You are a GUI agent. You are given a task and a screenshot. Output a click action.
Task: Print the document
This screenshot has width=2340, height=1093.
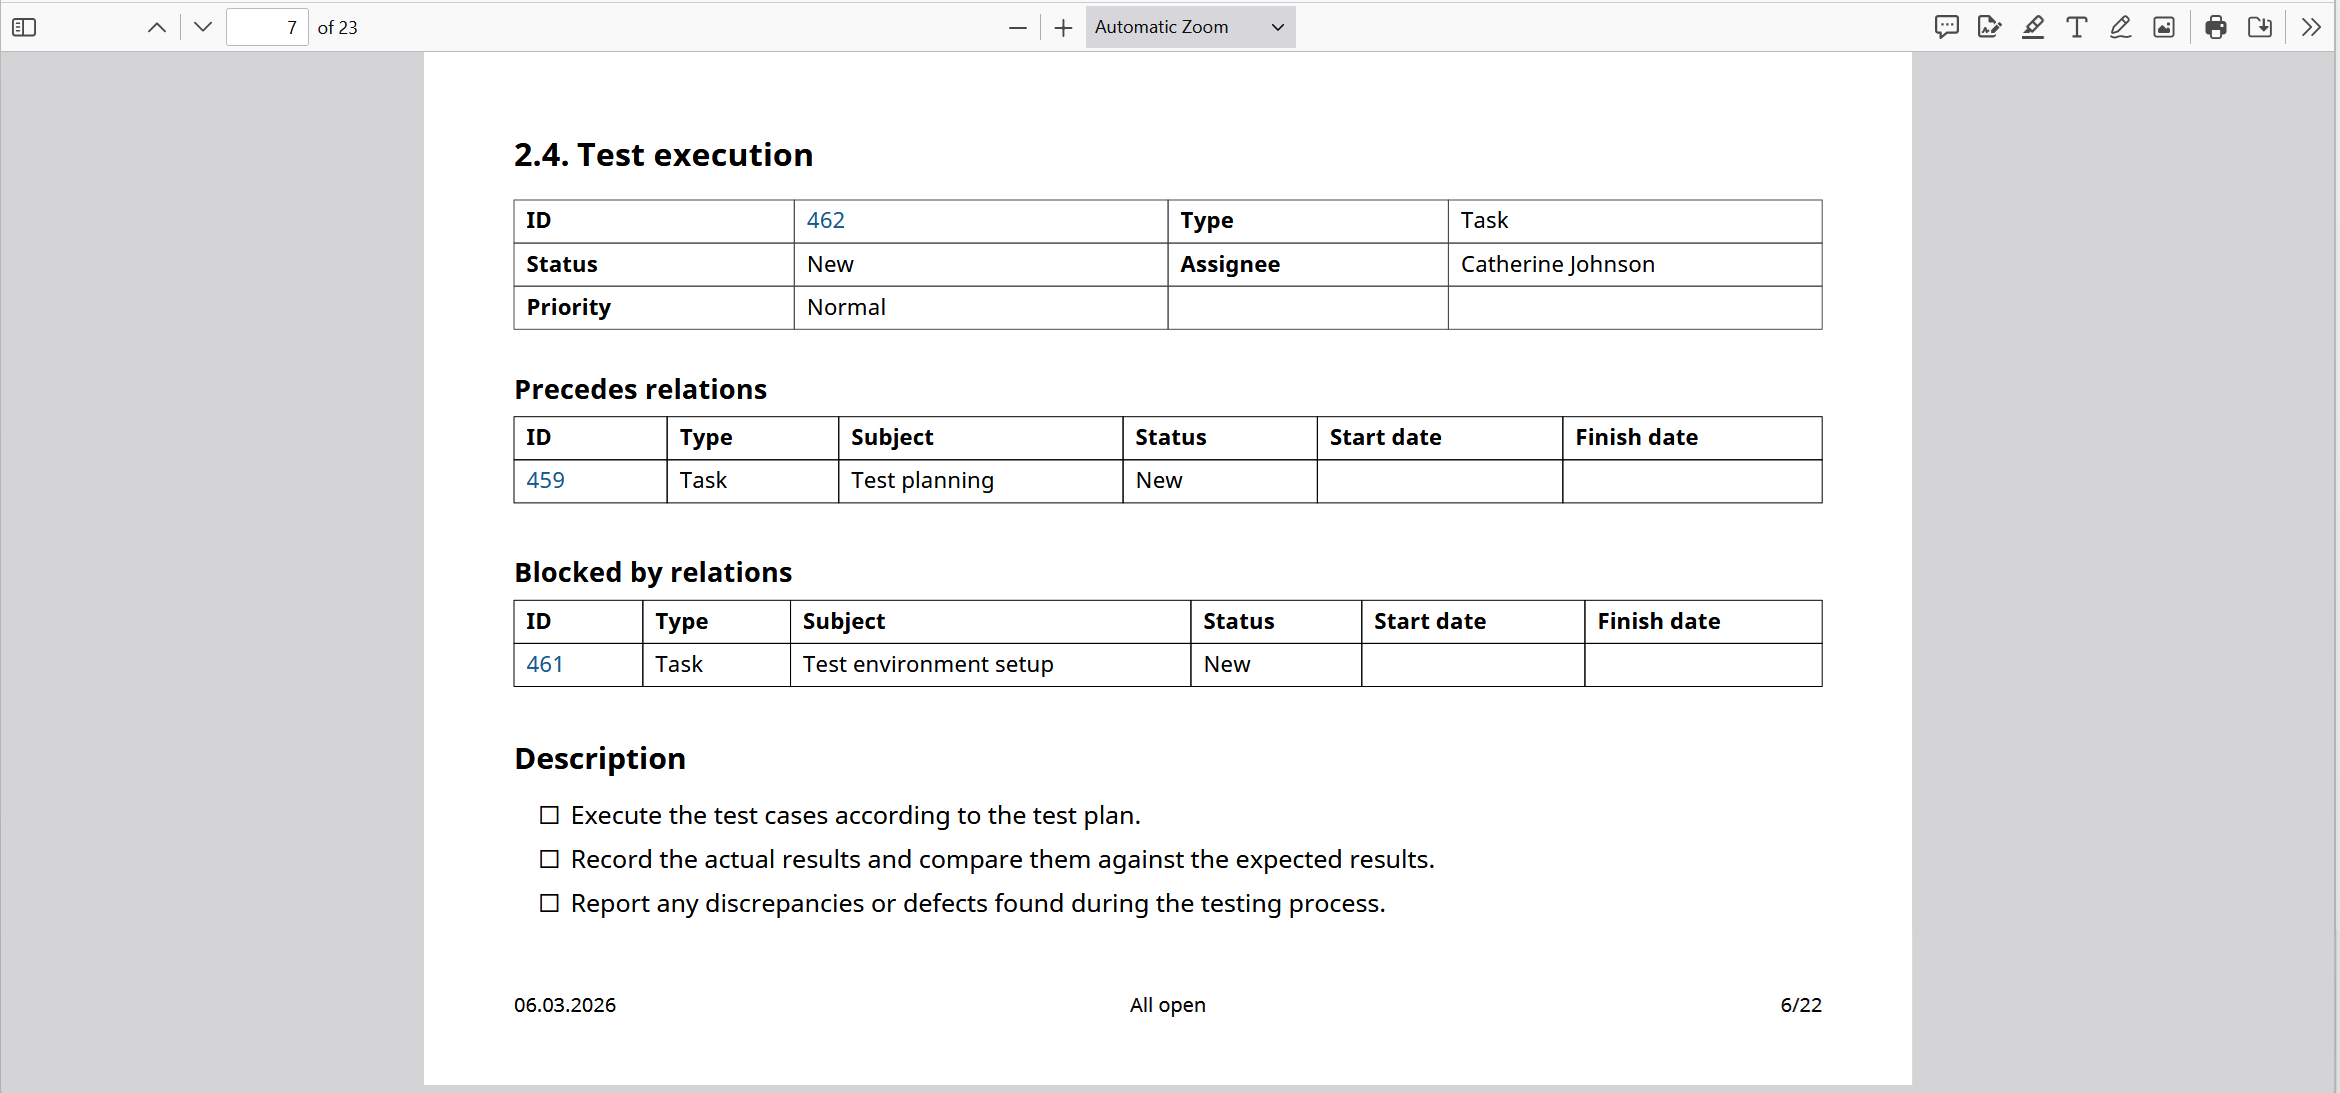click(2215, 27)
